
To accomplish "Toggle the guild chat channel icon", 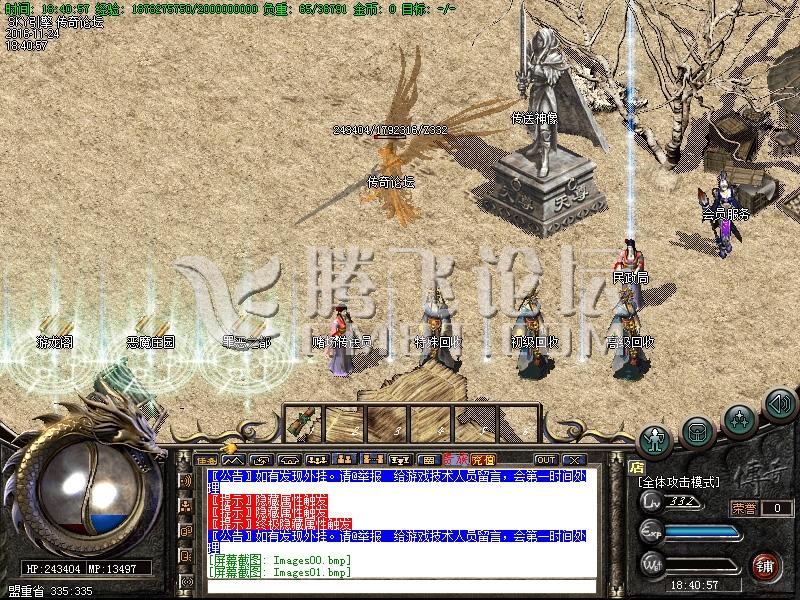I will click(186, 531).
